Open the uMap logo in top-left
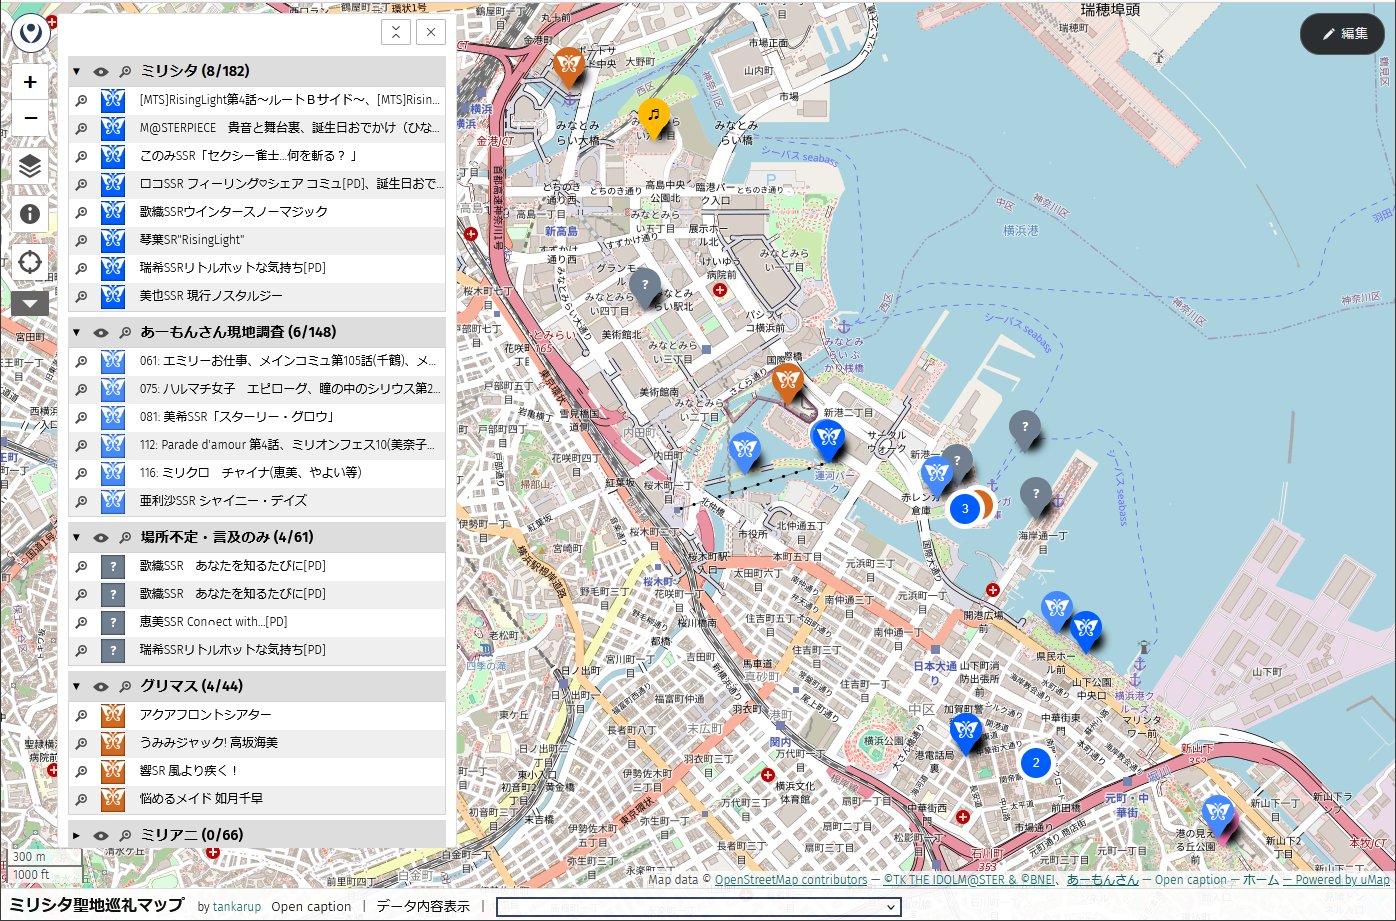Image resolution: width=1396 pixels, height=921 pixels. (x=30, y=33)
